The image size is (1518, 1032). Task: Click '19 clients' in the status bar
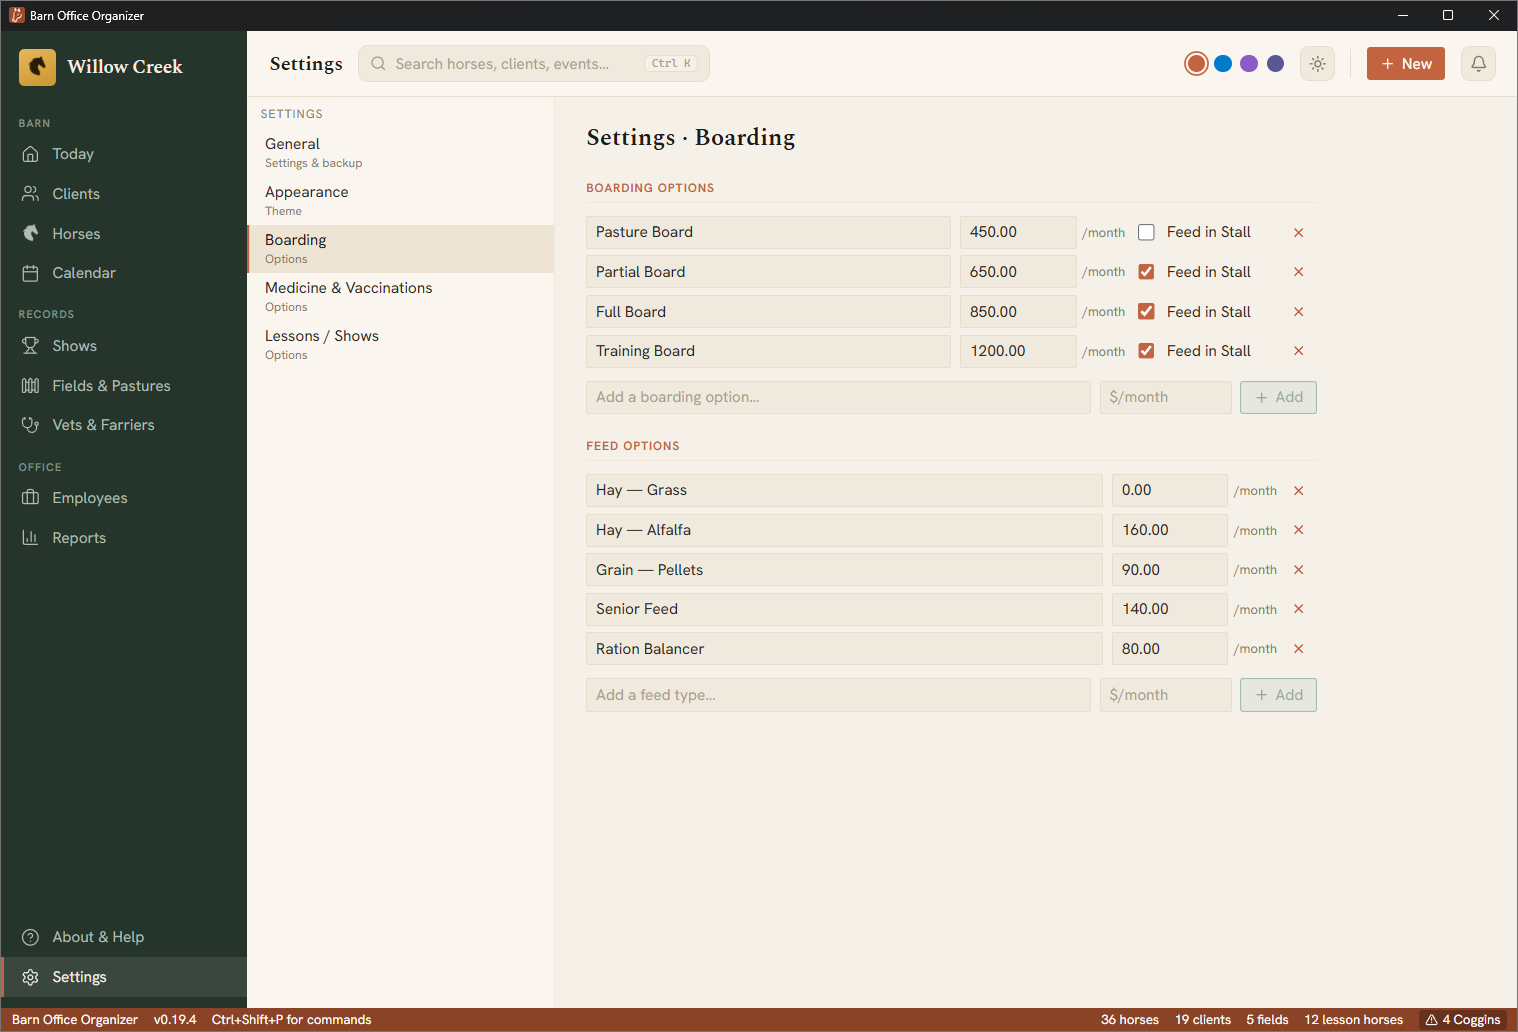pos(1203,1020)
